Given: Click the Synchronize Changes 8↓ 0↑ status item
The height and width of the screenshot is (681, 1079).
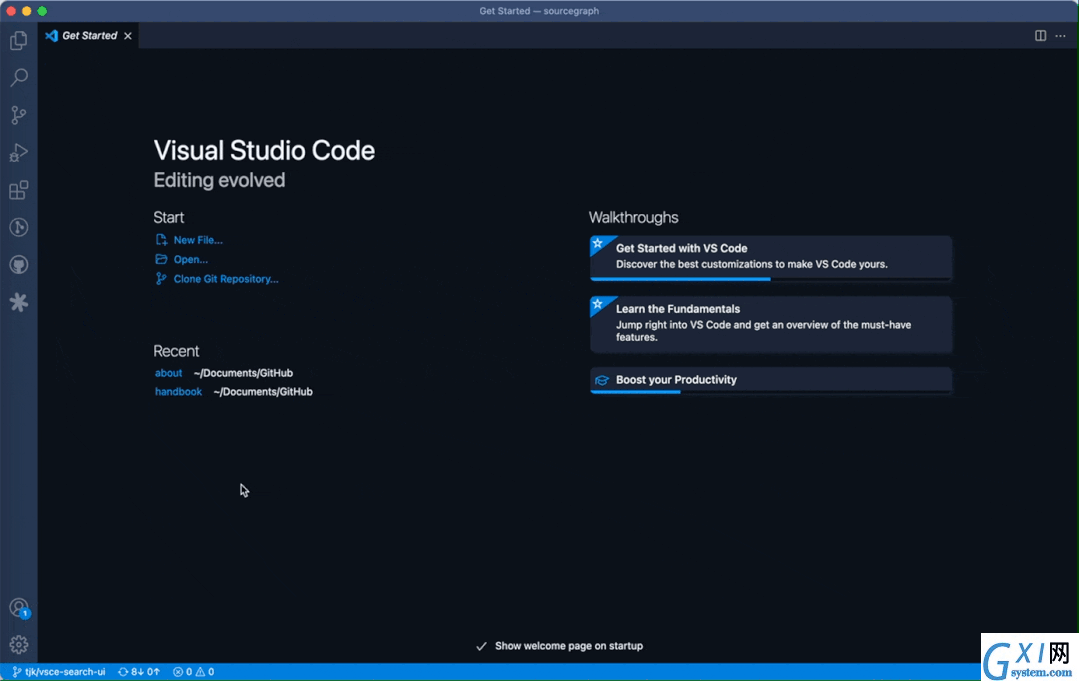Looking at the screenshot, I should [139, 672].
